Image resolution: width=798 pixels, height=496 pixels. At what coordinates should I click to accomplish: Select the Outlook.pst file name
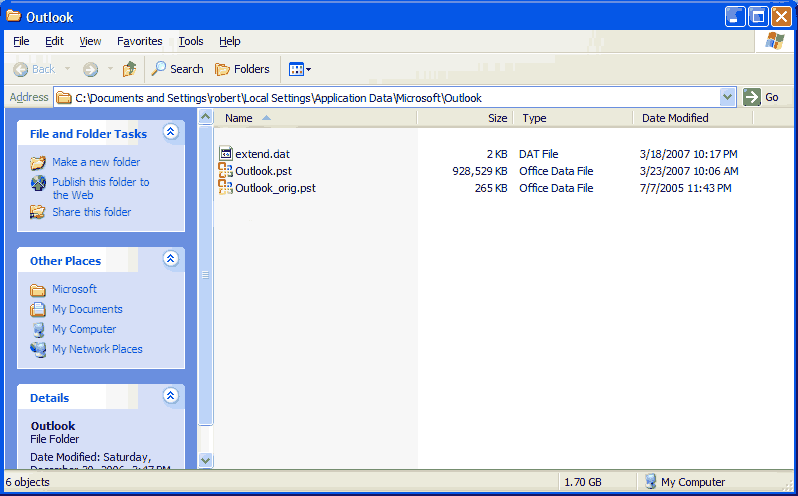pyautogui.click(x=264, y=171)
